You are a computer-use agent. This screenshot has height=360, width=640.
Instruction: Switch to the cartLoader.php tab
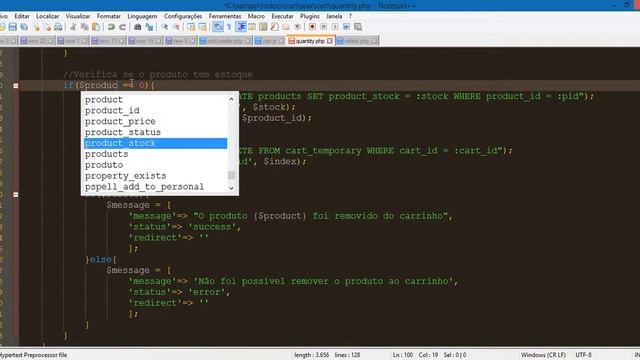tap(225, 41)
